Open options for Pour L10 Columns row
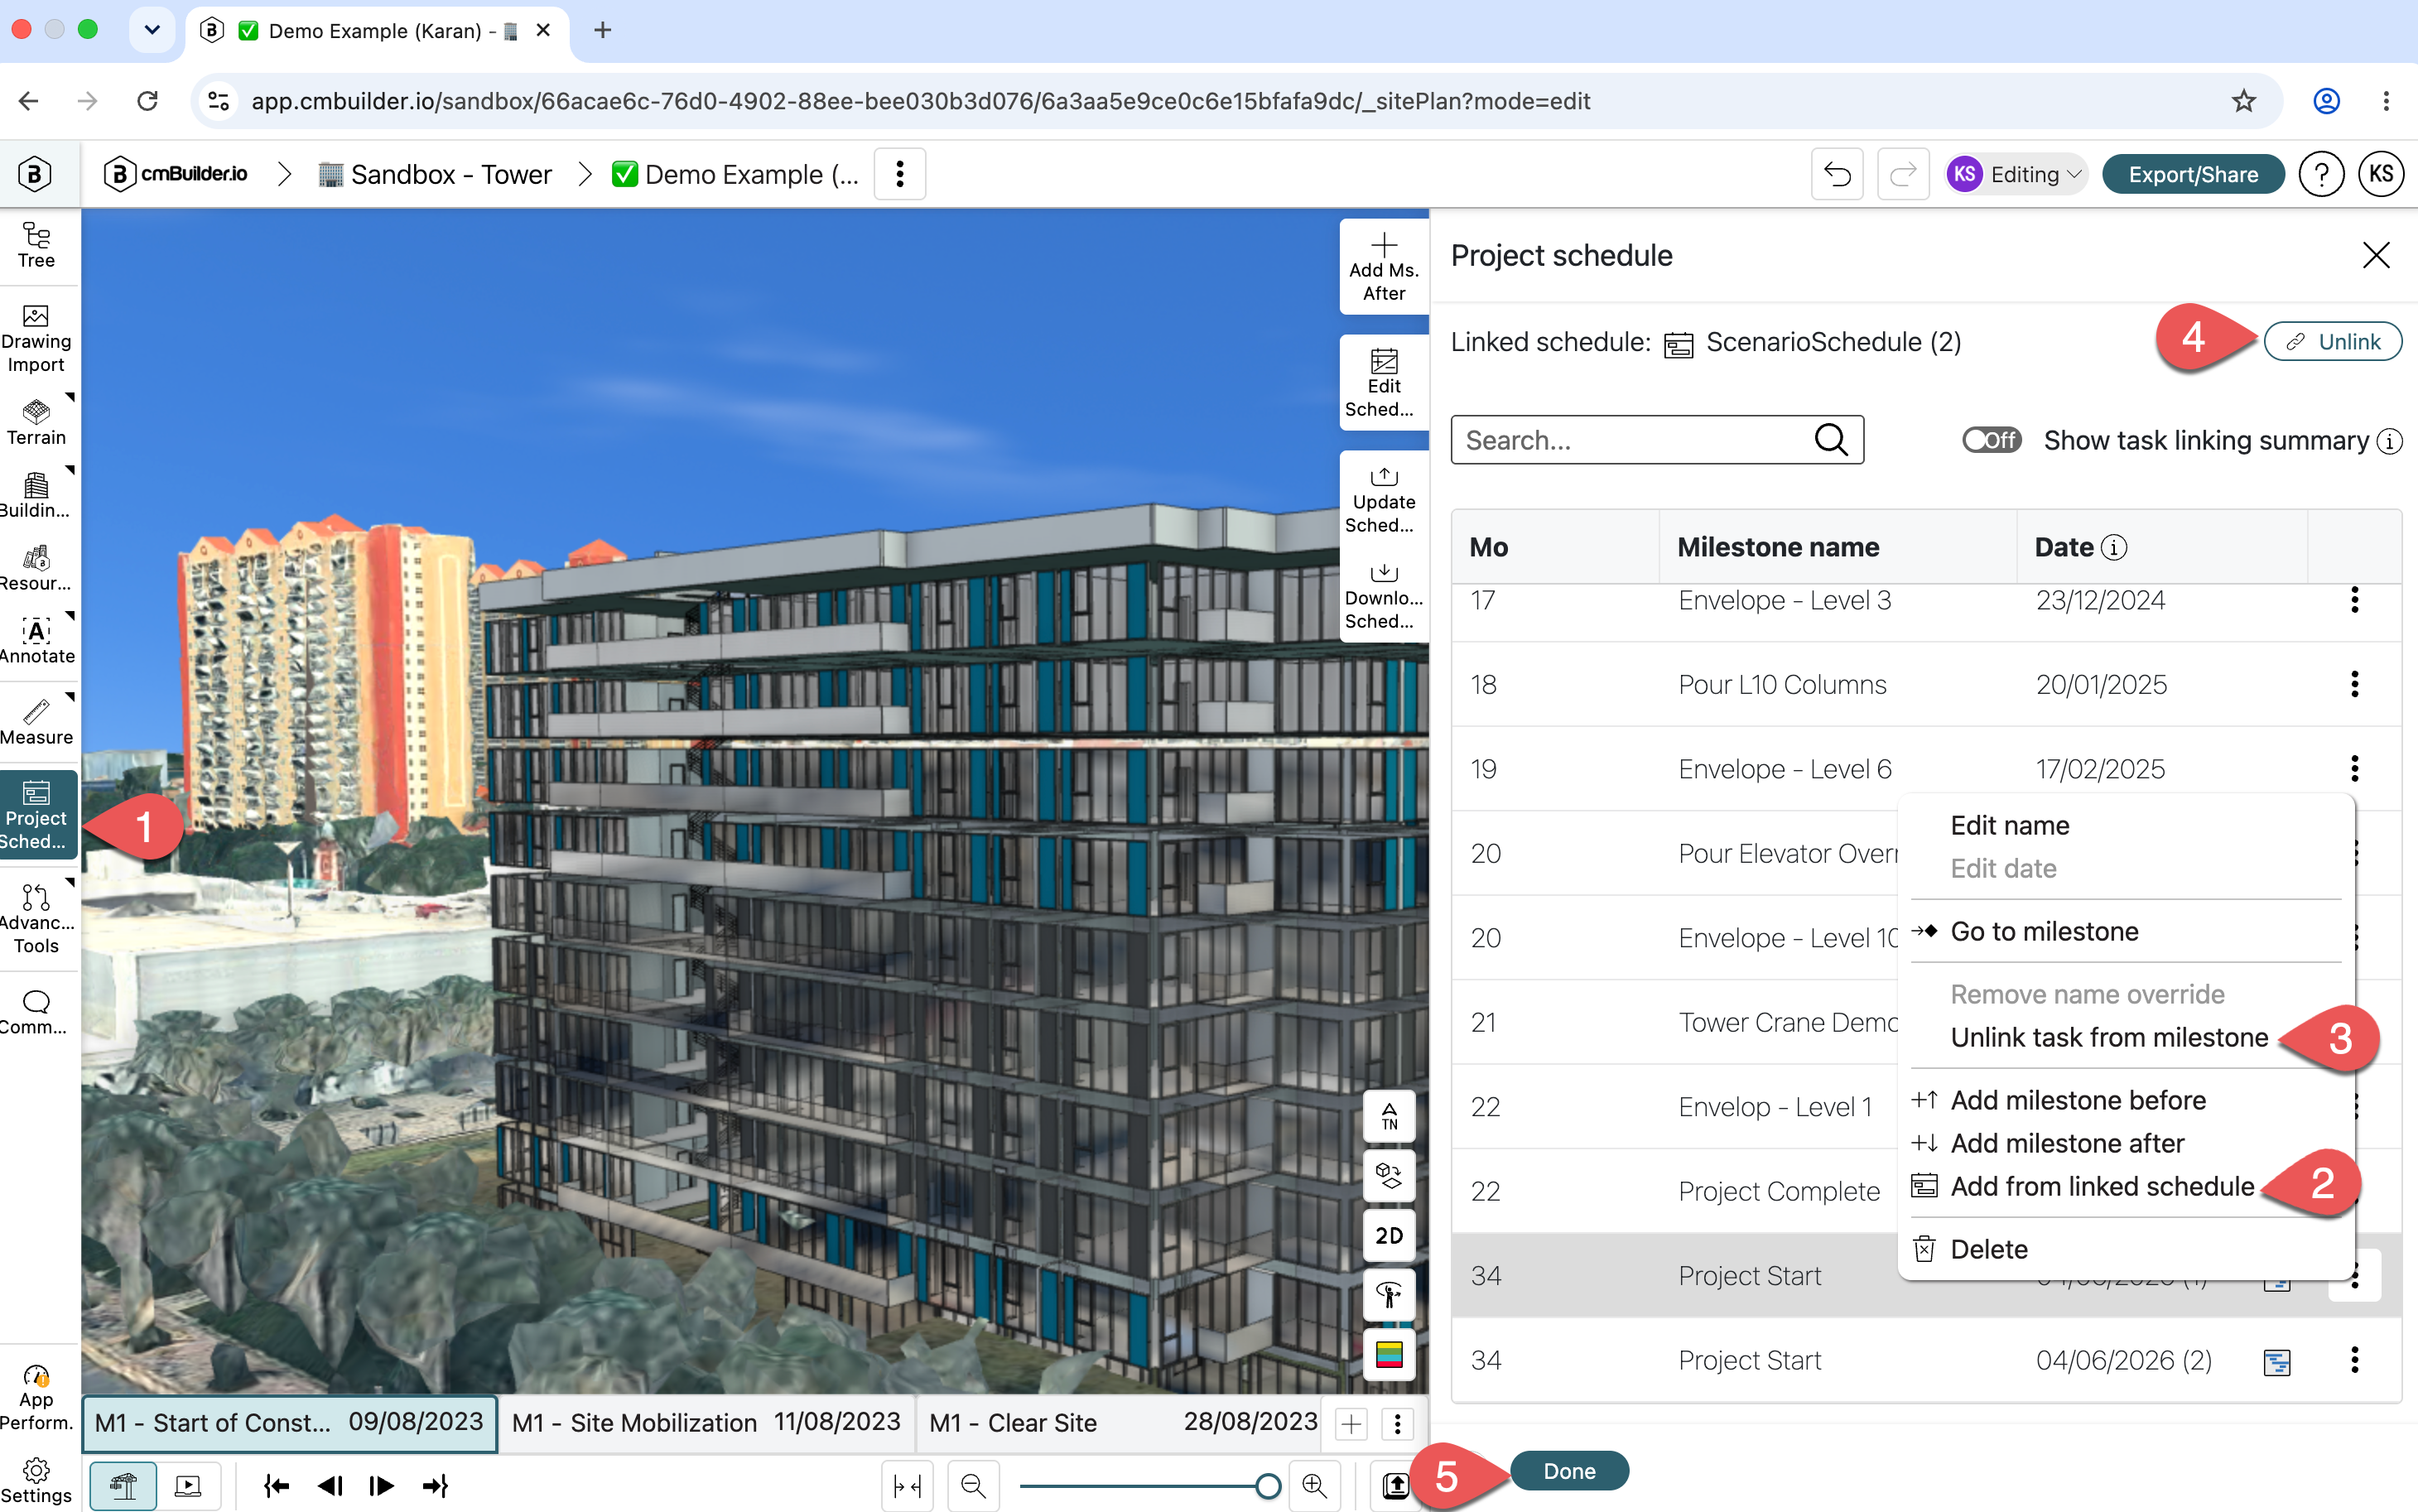Screen dimensions: 2418x1512 (x=2355, y=684)
